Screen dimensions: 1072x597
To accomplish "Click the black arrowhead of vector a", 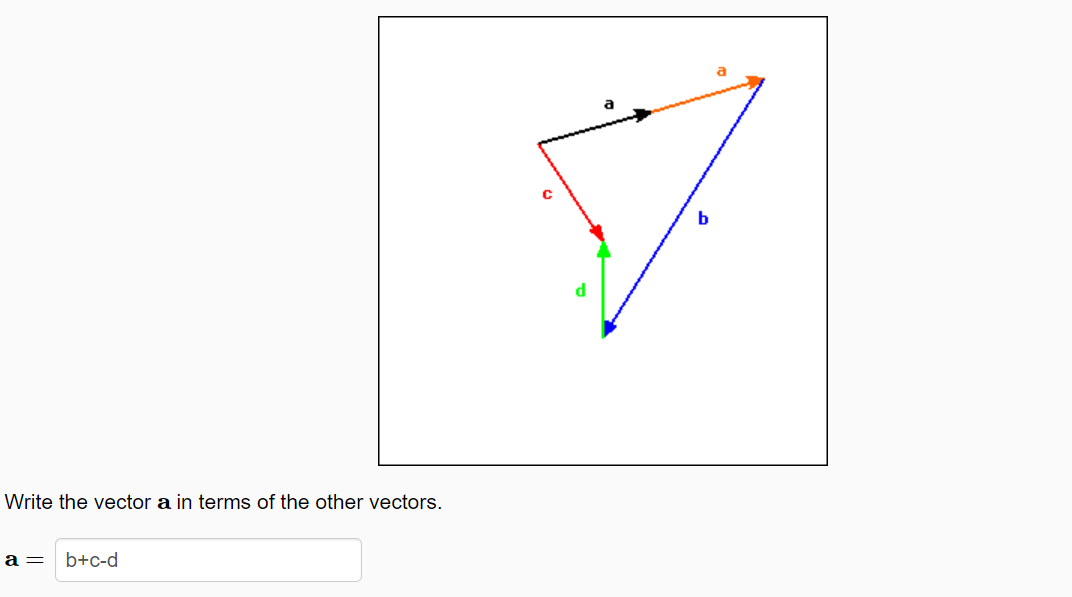I will coord(643,112).
